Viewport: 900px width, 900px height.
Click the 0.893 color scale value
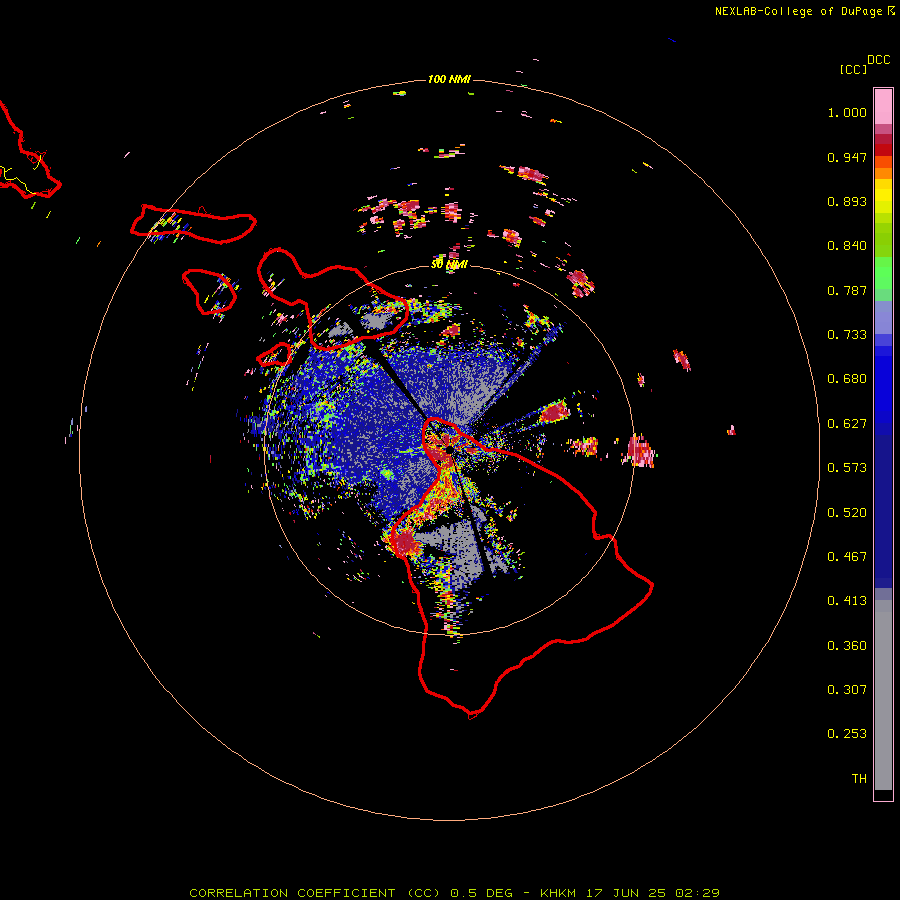847,201
